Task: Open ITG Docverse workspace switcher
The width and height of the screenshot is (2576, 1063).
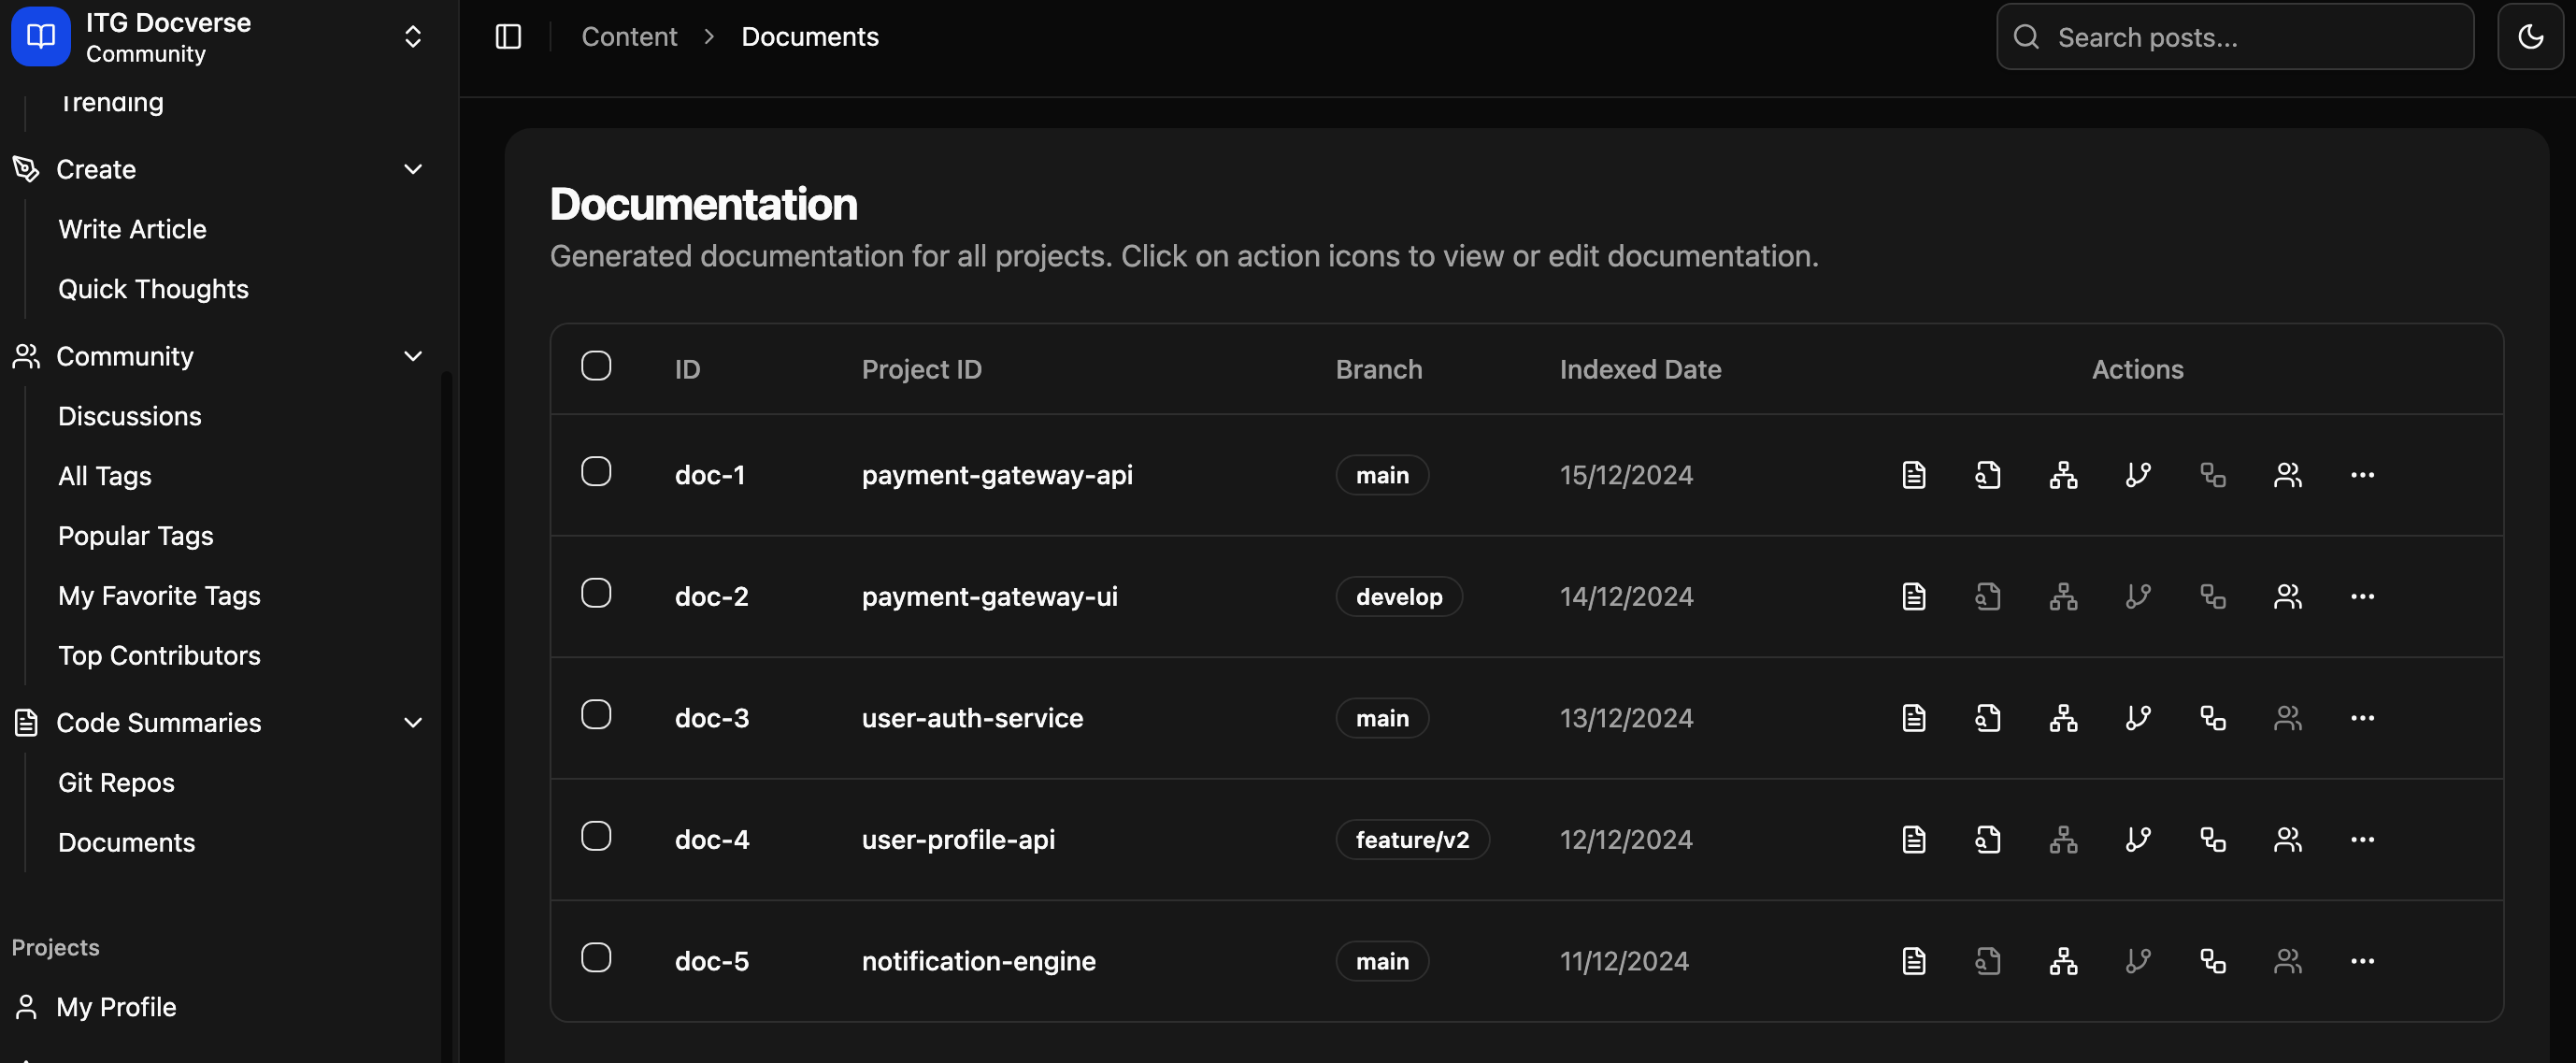Action: 413,37
